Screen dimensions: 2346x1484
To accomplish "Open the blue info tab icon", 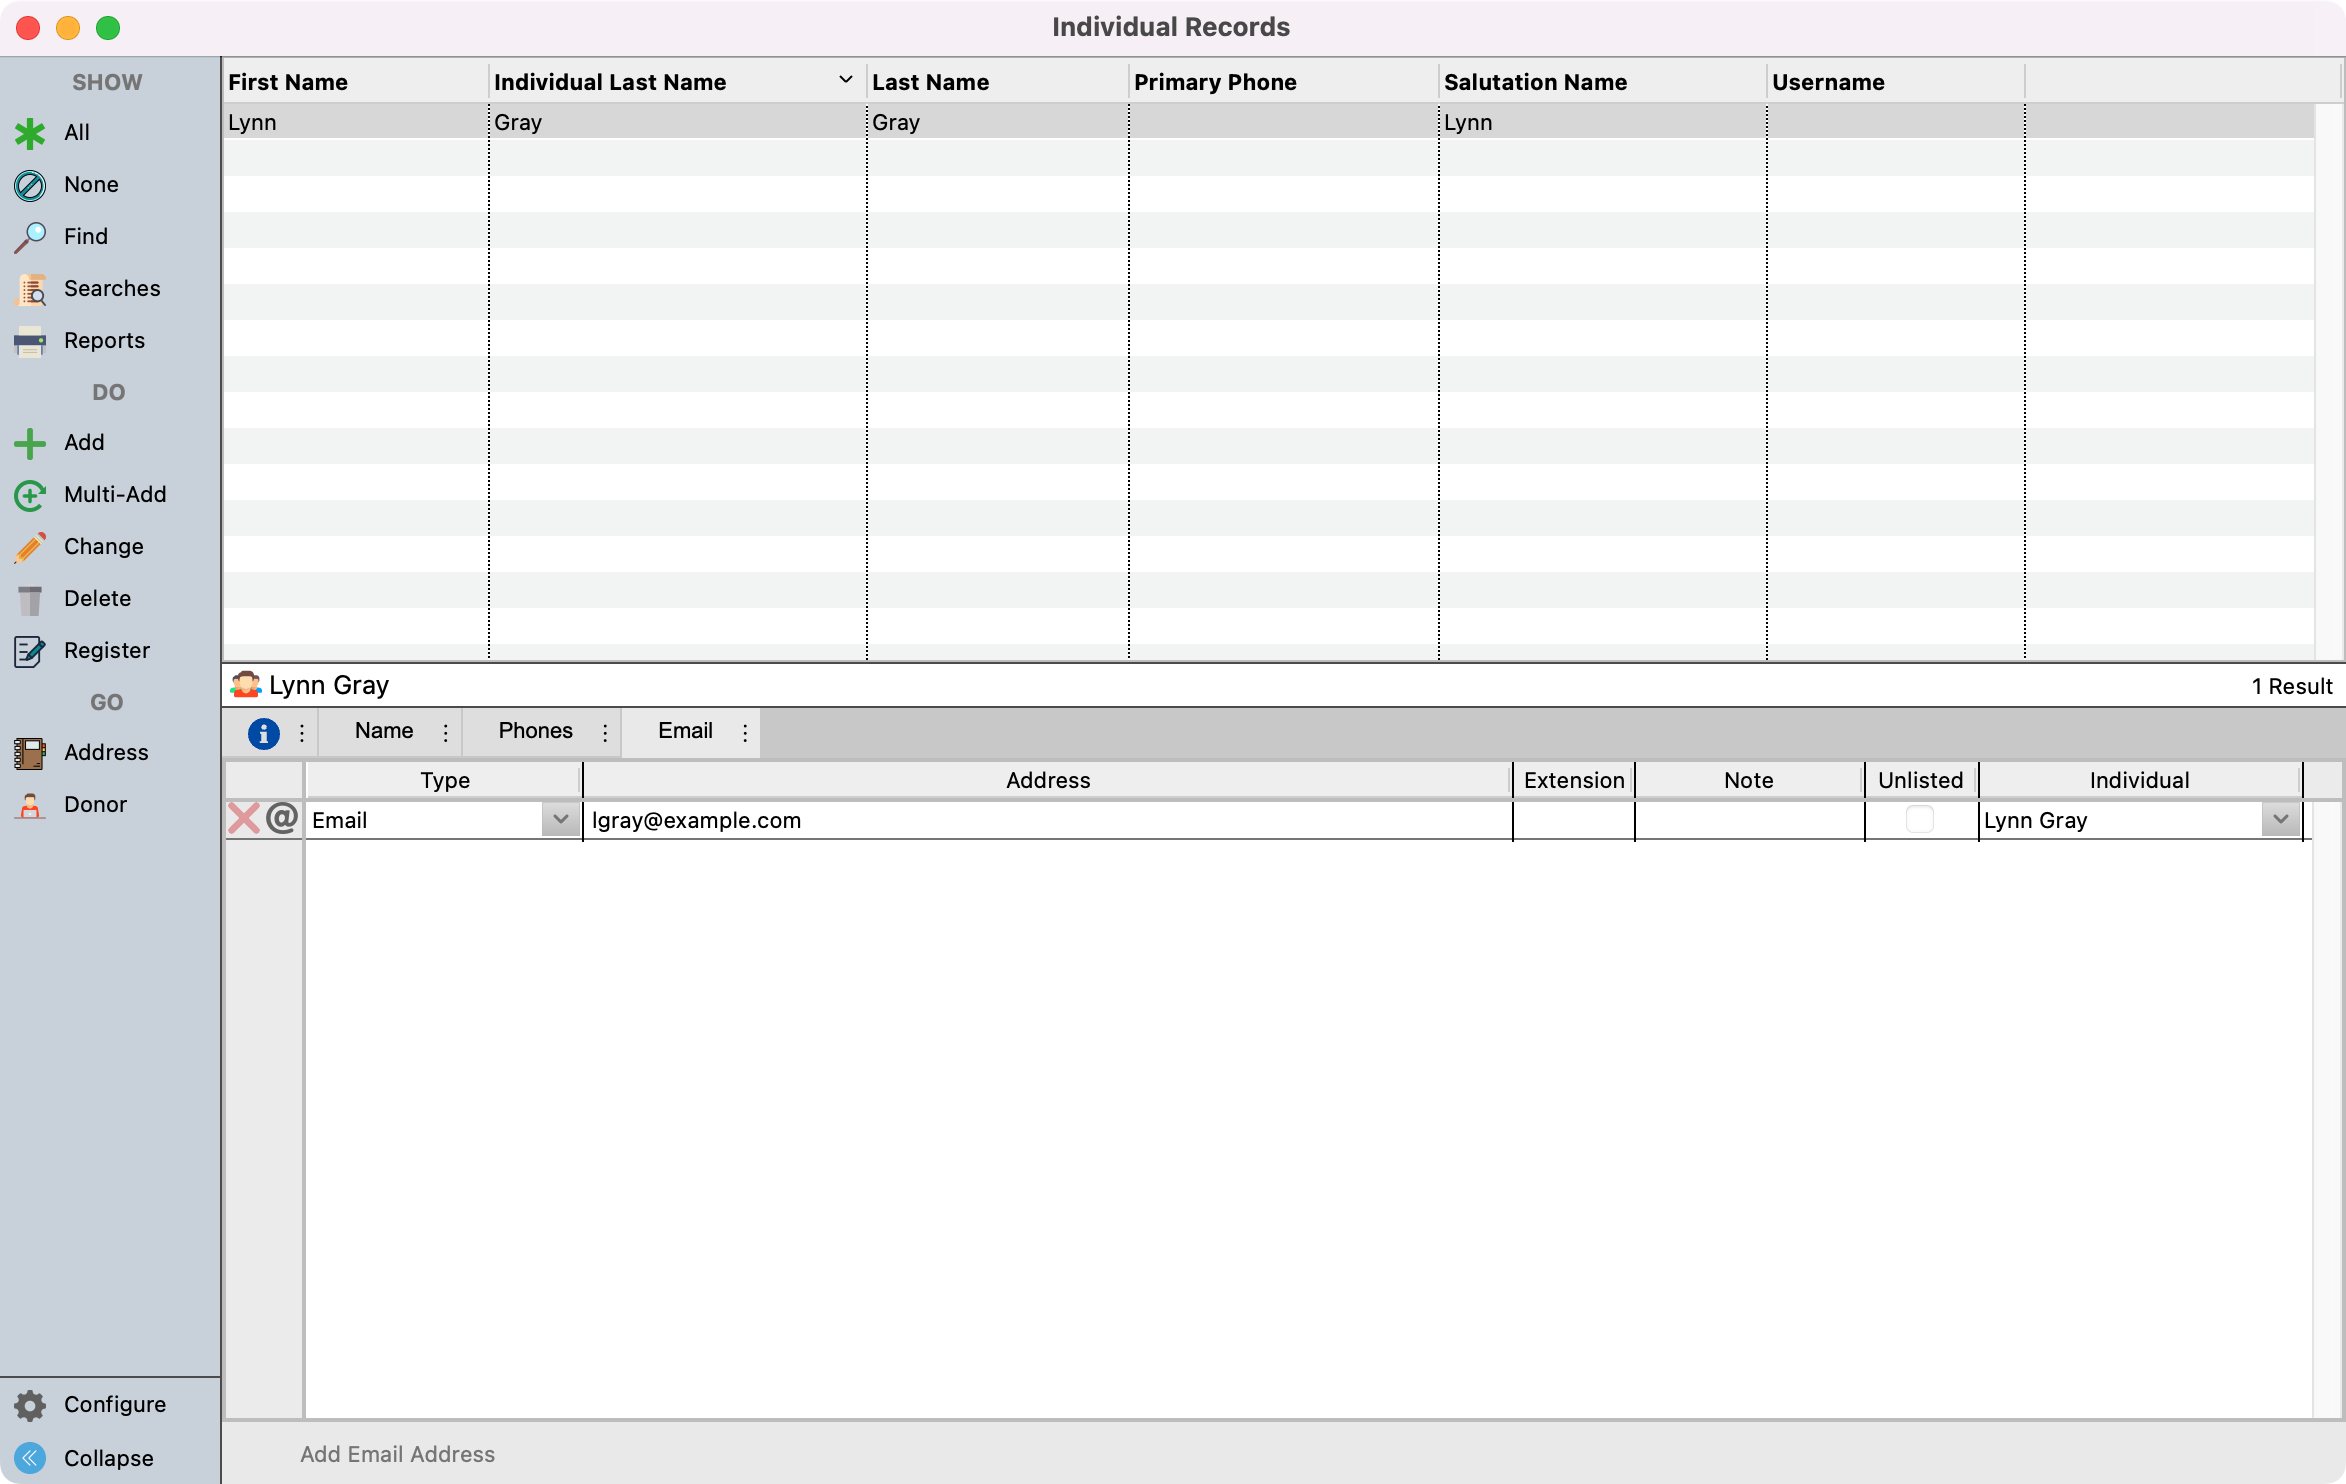I will point(263,733).
